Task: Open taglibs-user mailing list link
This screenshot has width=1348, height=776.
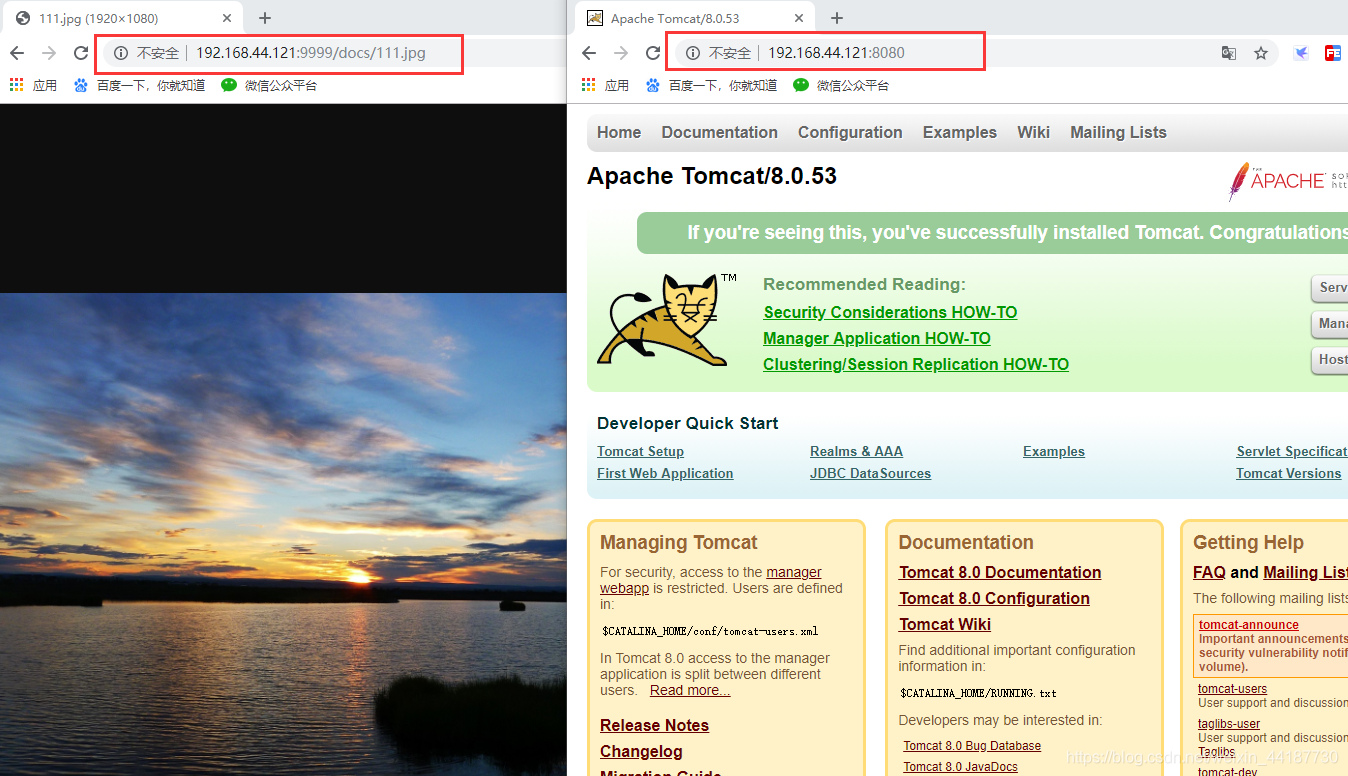Action: (x=1229, y=723)
